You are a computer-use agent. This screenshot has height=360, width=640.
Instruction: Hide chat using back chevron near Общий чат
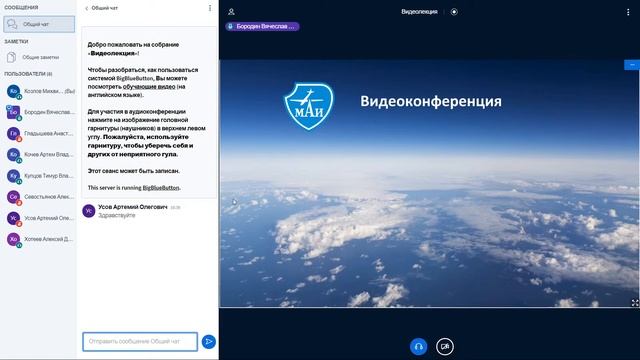point(87,8)
